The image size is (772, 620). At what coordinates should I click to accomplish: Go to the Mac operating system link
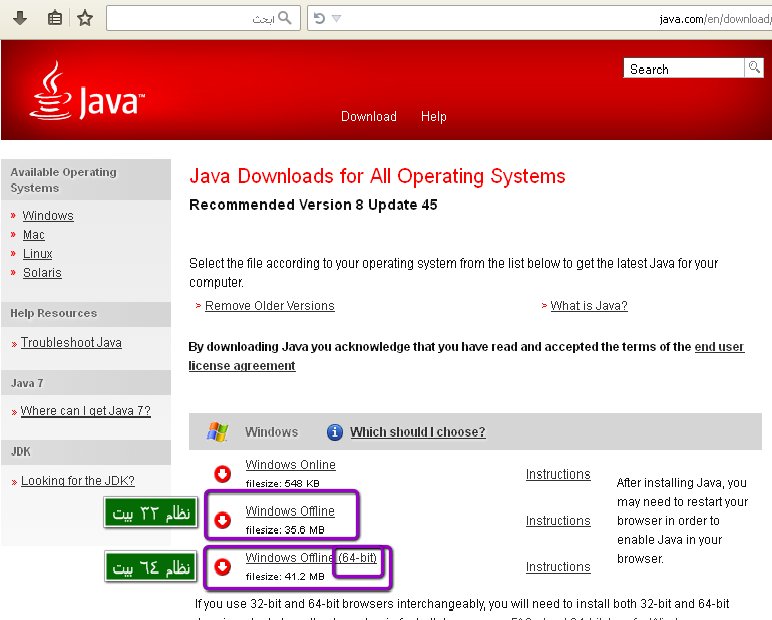(x=34, y=235)
